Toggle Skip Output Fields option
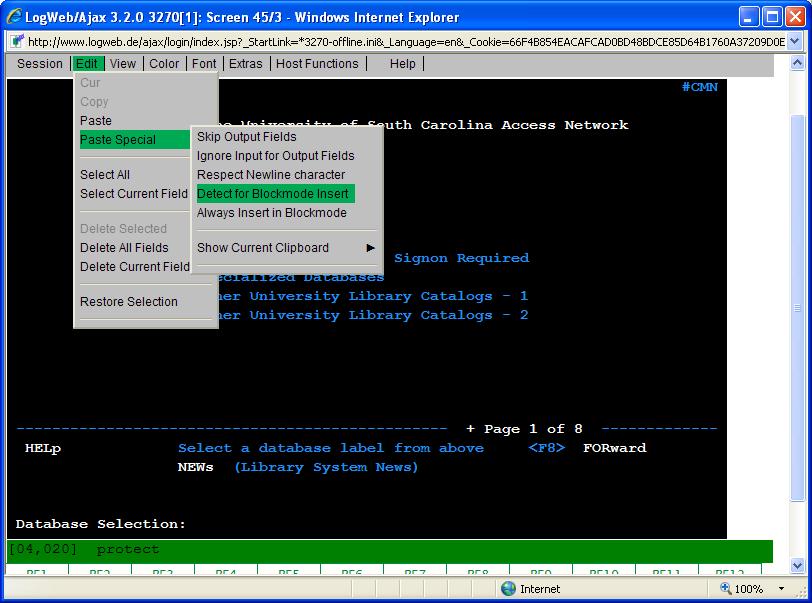Viewport: 812px width, 603px height. coord(246,137)
